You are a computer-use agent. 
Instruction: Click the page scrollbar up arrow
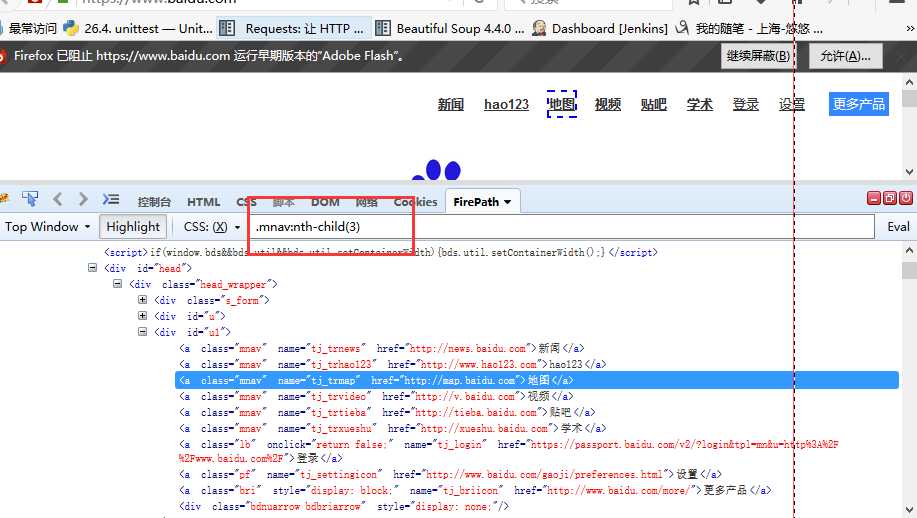[909, 82]
